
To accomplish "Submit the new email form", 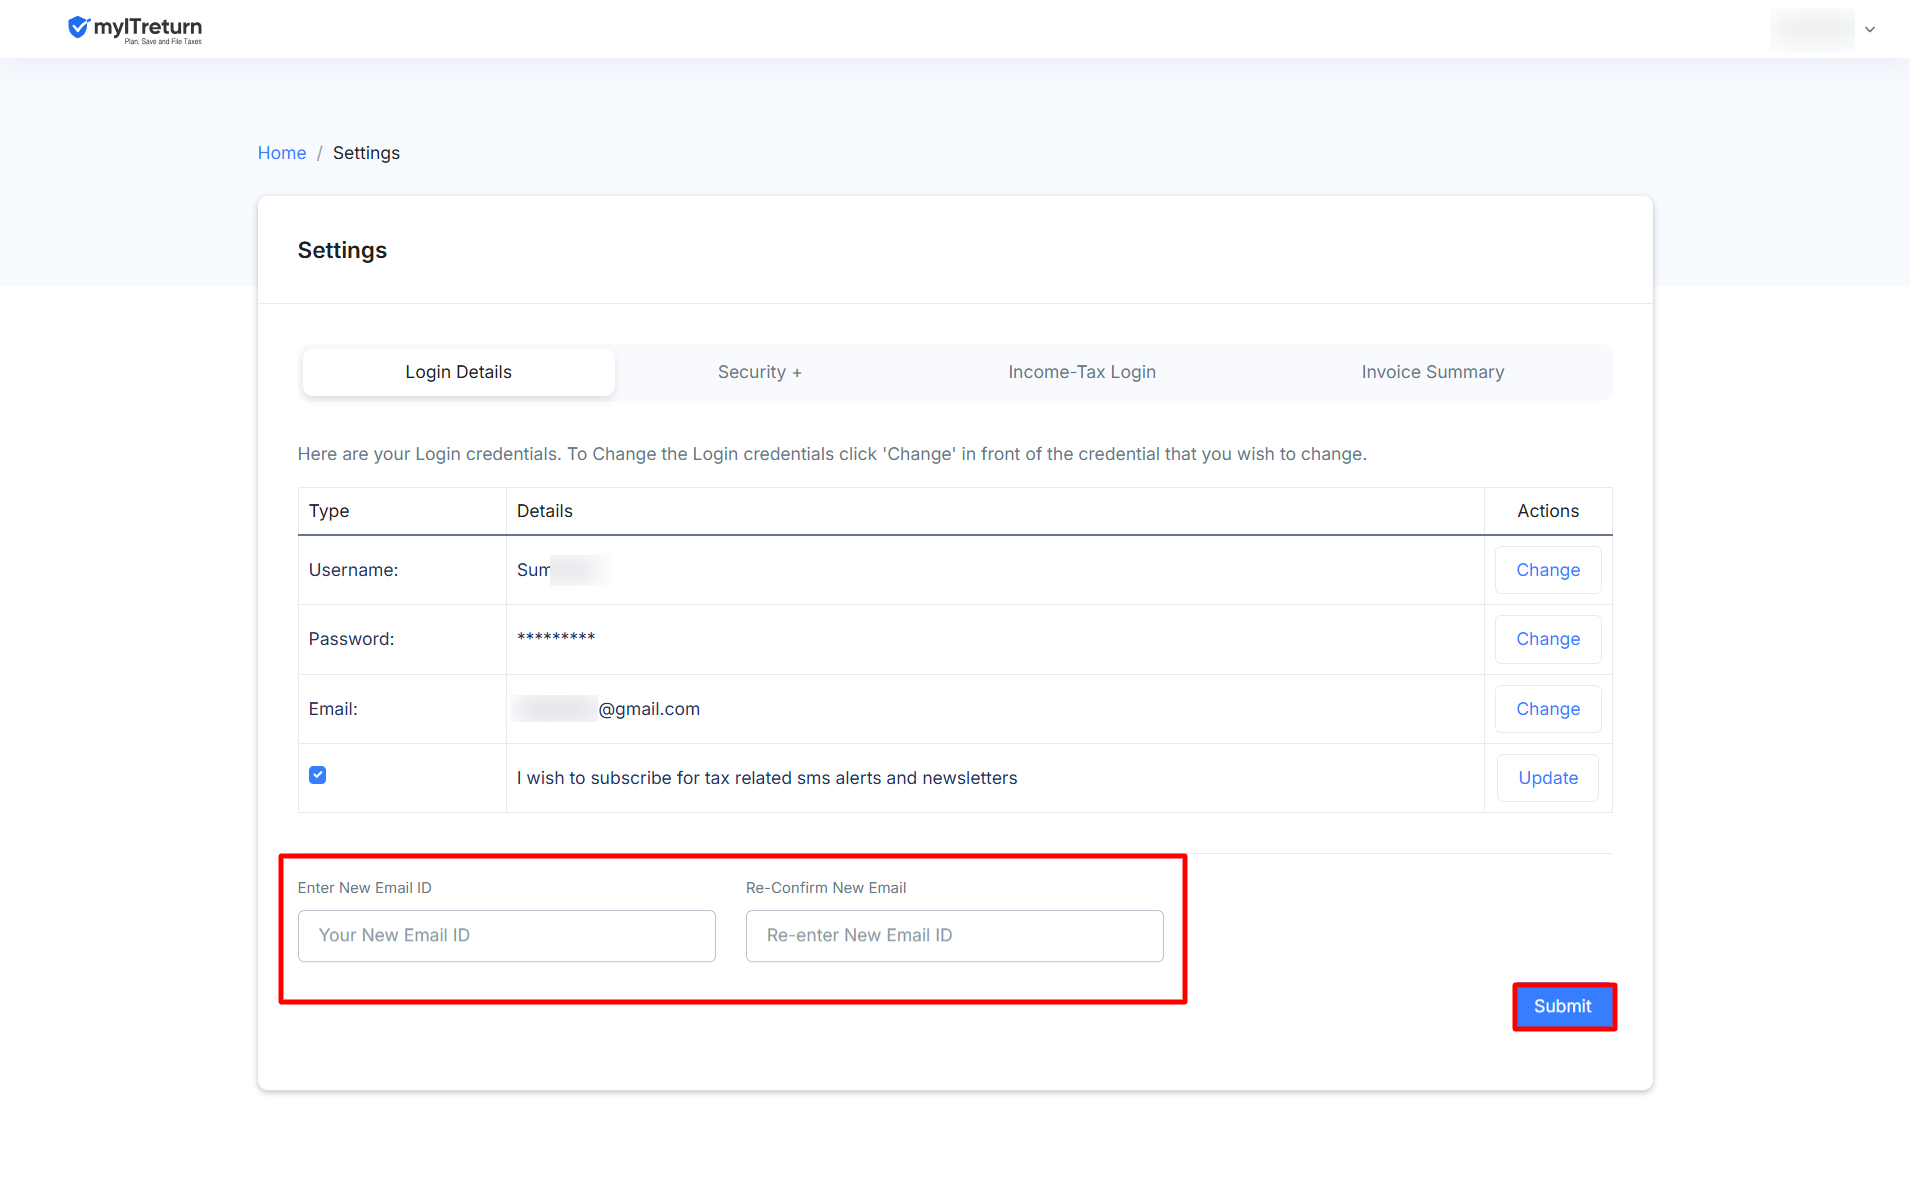I will [1563, 1007].
